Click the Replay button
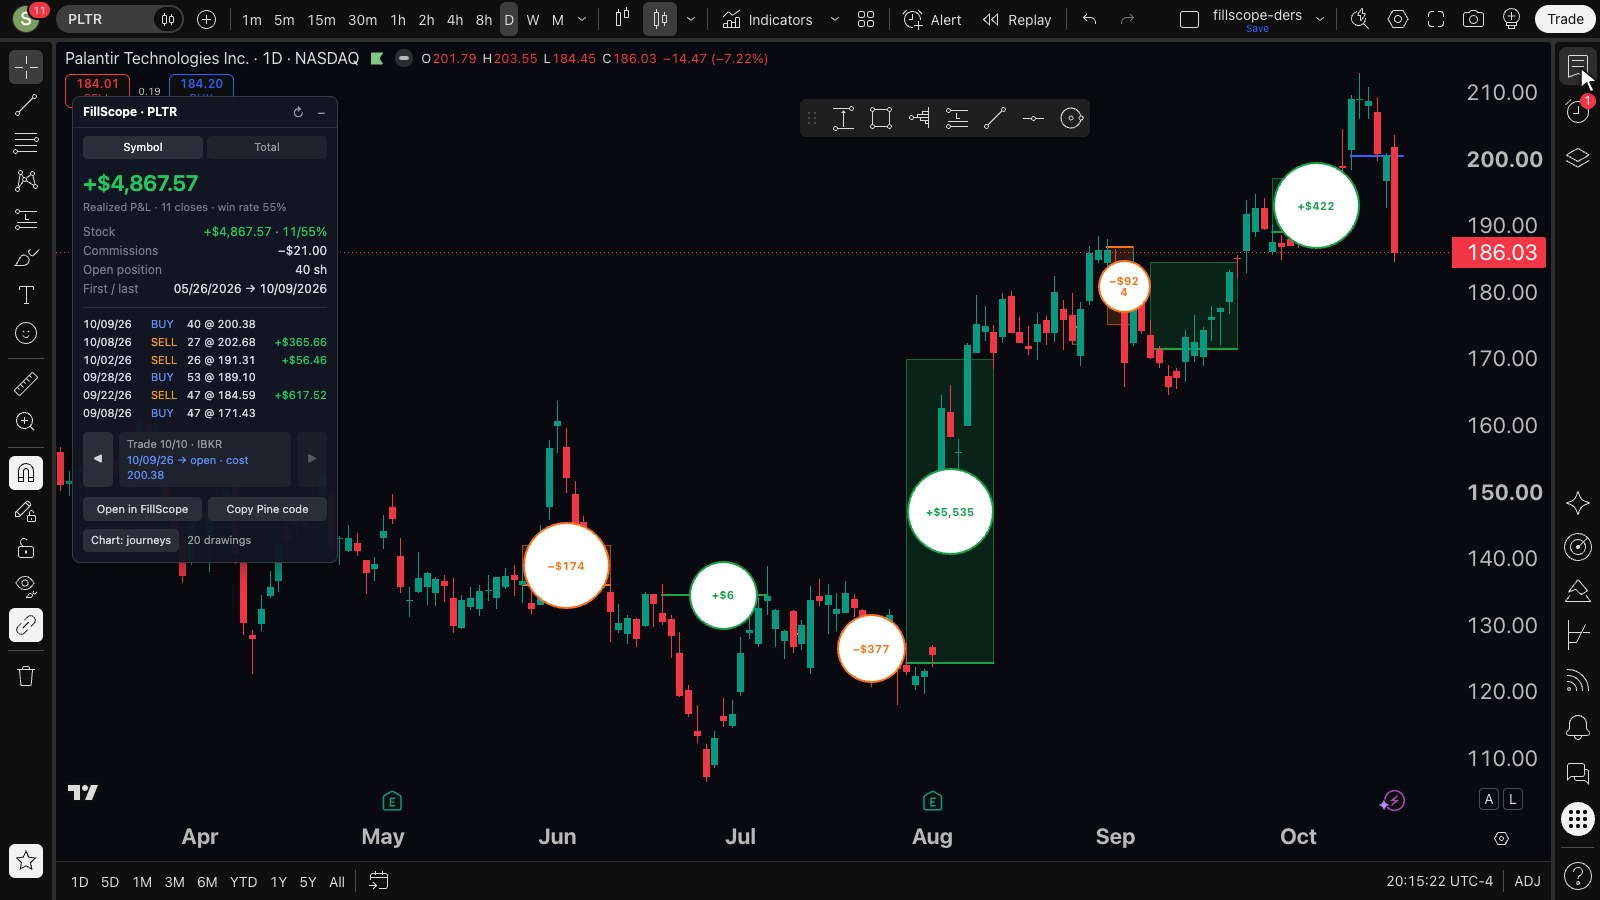The image size is (1600, 900). pos(1017,19)
